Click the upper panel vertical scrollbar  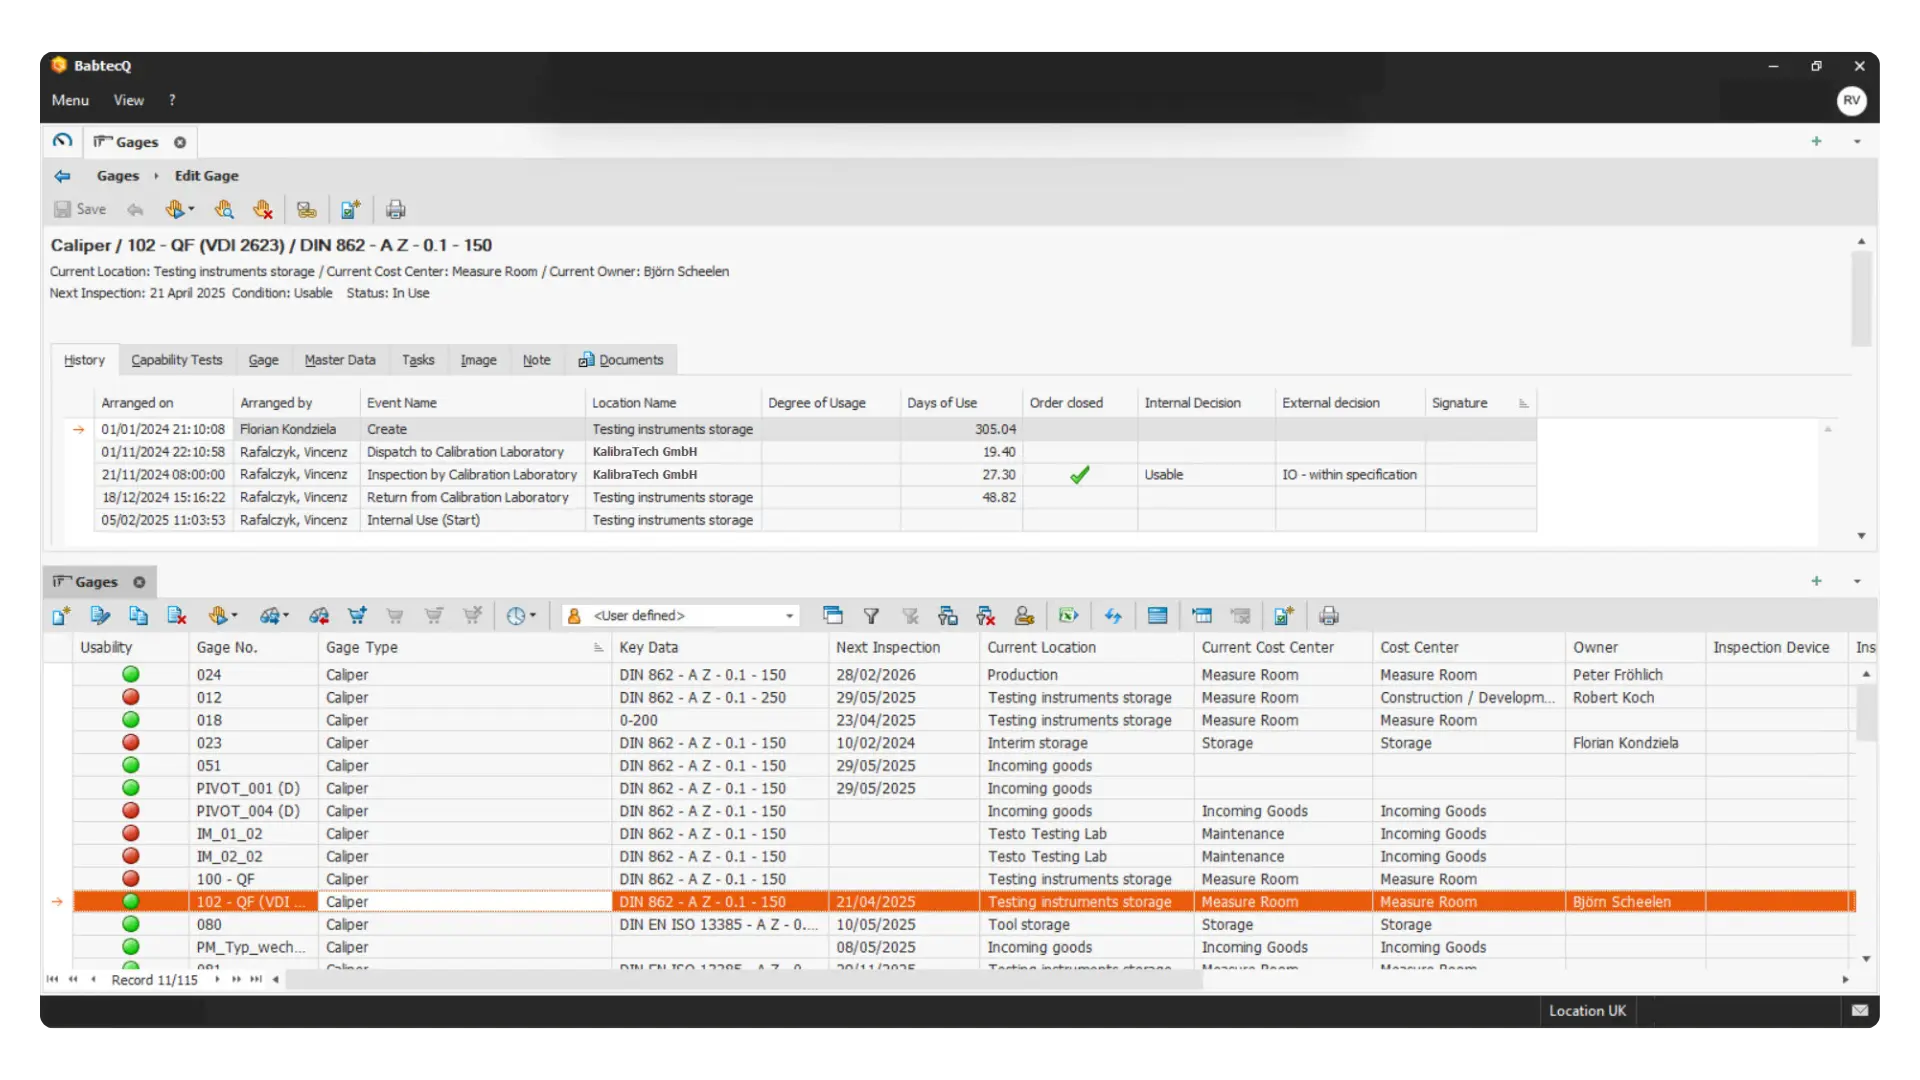[1861, 298]
